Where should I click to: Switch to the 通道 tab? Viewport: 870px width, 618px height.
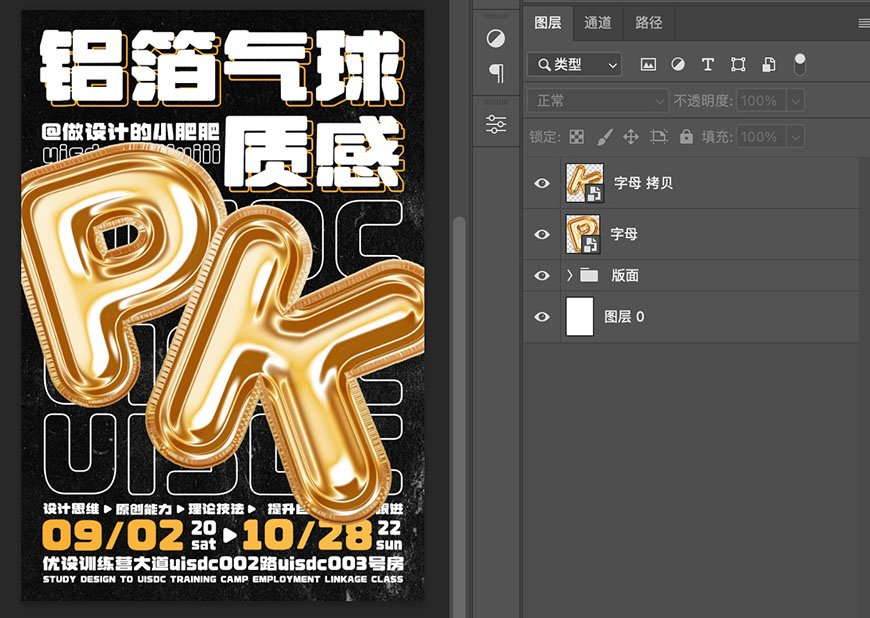[x=598, y=23]
